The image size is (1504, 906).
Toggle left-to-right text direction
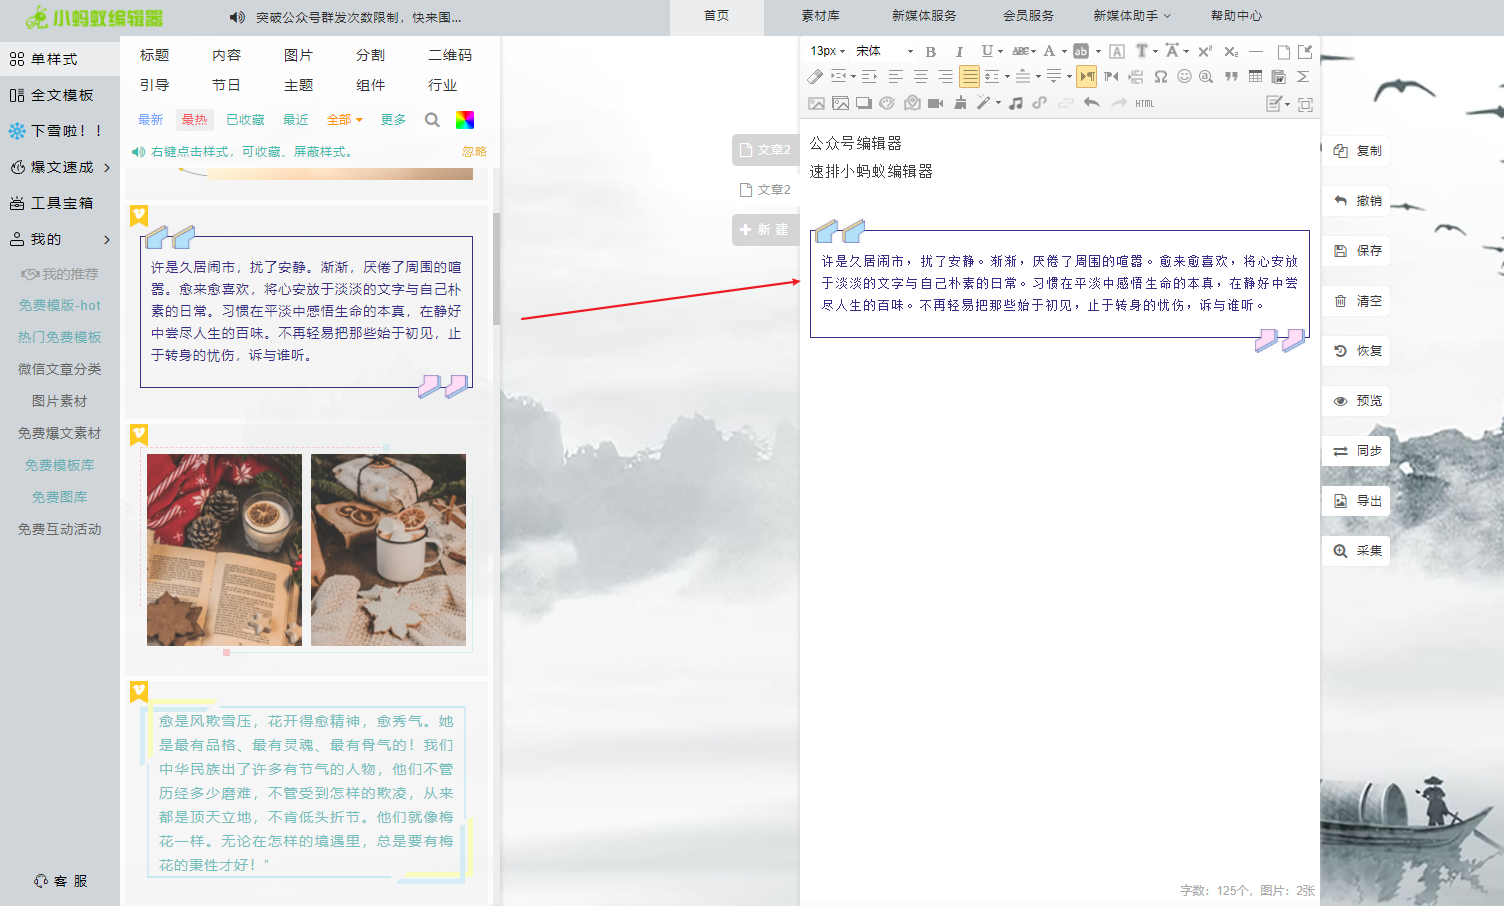coord(1087,76)
